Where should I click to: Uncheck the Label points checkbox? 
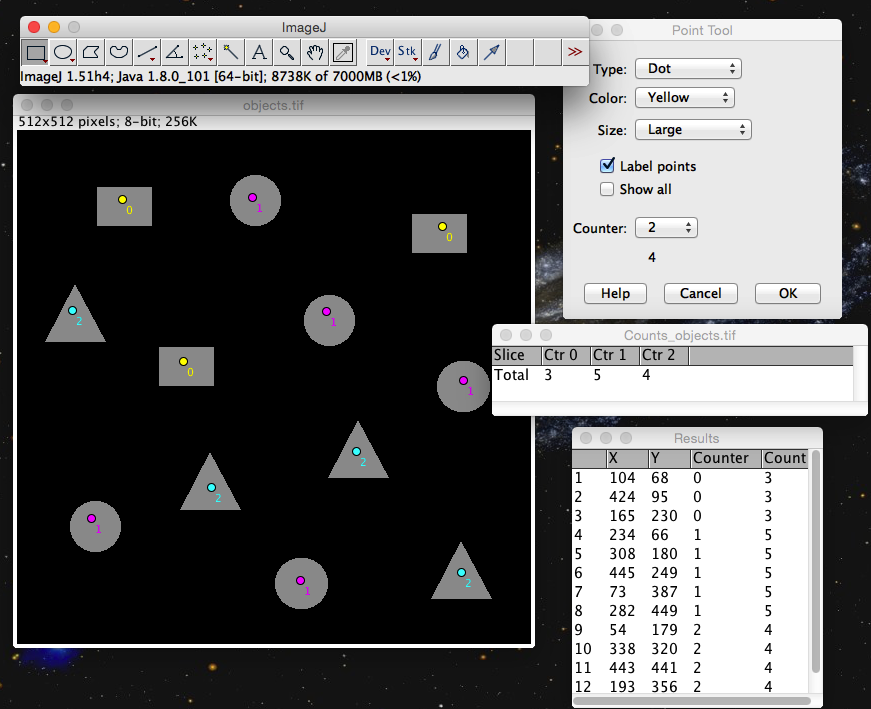(x=607, y=166)
